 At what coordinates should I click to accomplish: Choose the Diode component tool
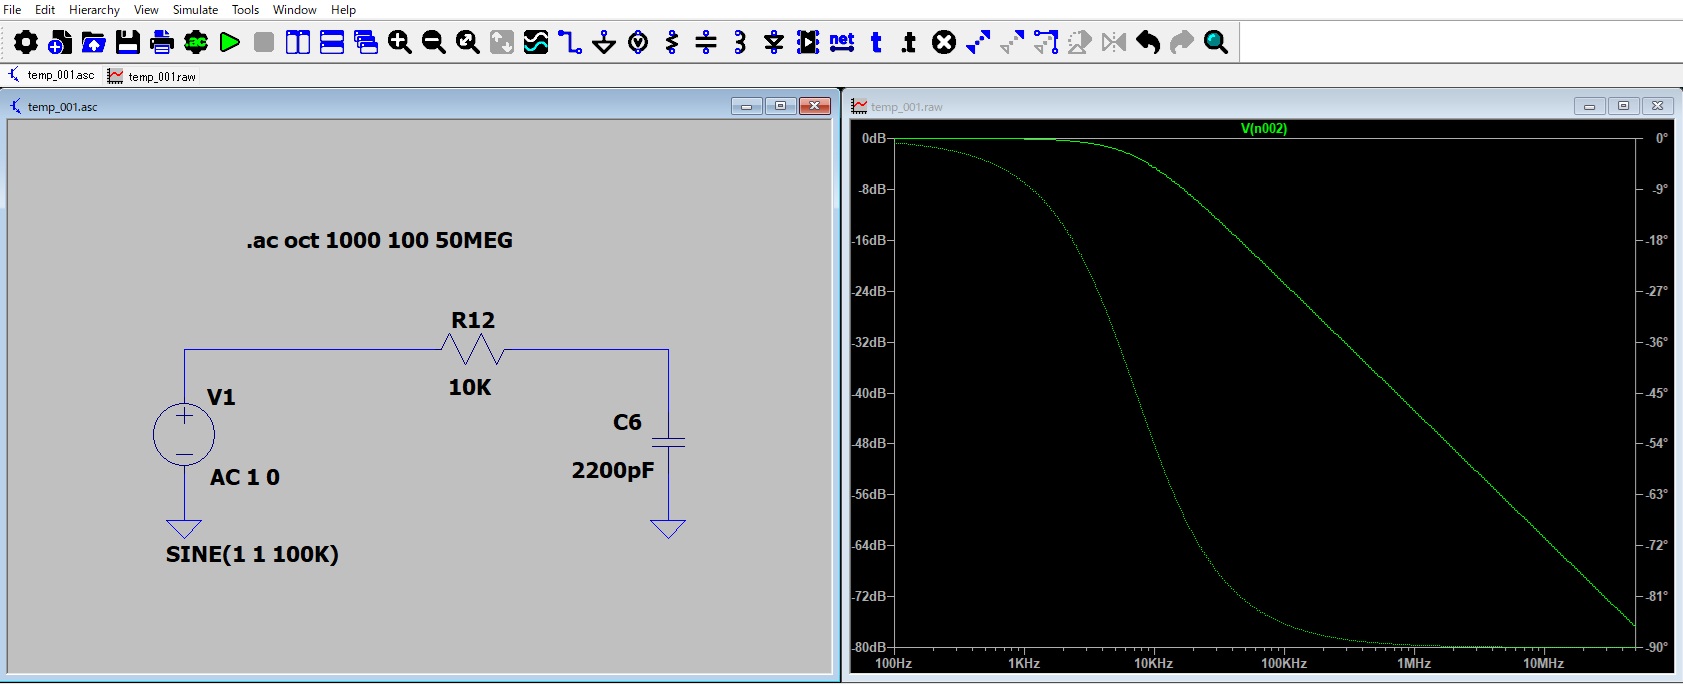pos(774,42)
